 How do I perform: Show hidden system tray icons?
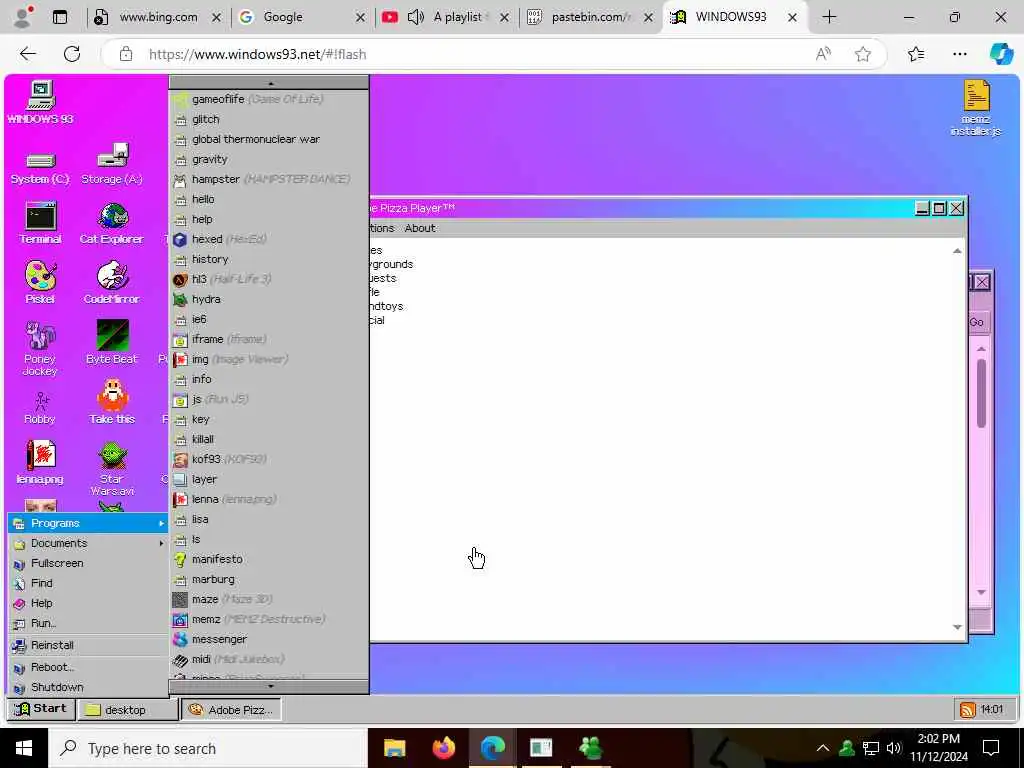[x=823, y=748]
